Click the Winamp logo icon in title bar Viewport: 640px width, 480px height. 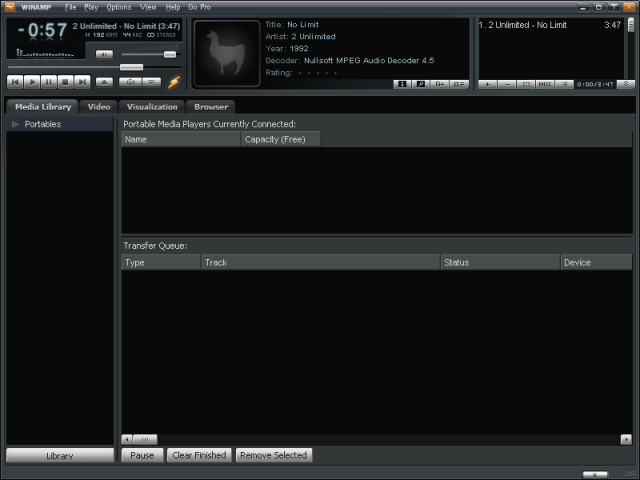pyautogui.click(x=9, y=7)
